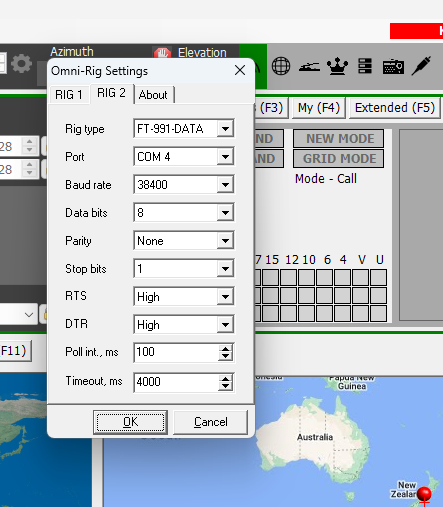
Task: Open the combo box chevron behind dialog
Action: [x=29, y=315]
